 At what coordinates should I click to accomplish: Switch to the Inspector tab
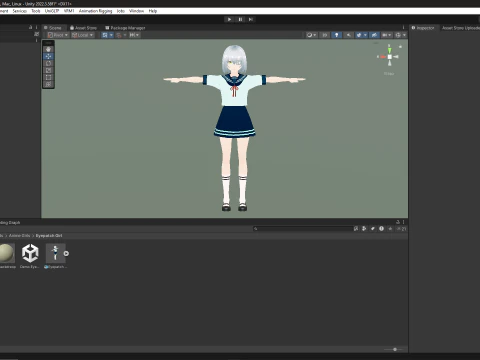pos(423,28)
